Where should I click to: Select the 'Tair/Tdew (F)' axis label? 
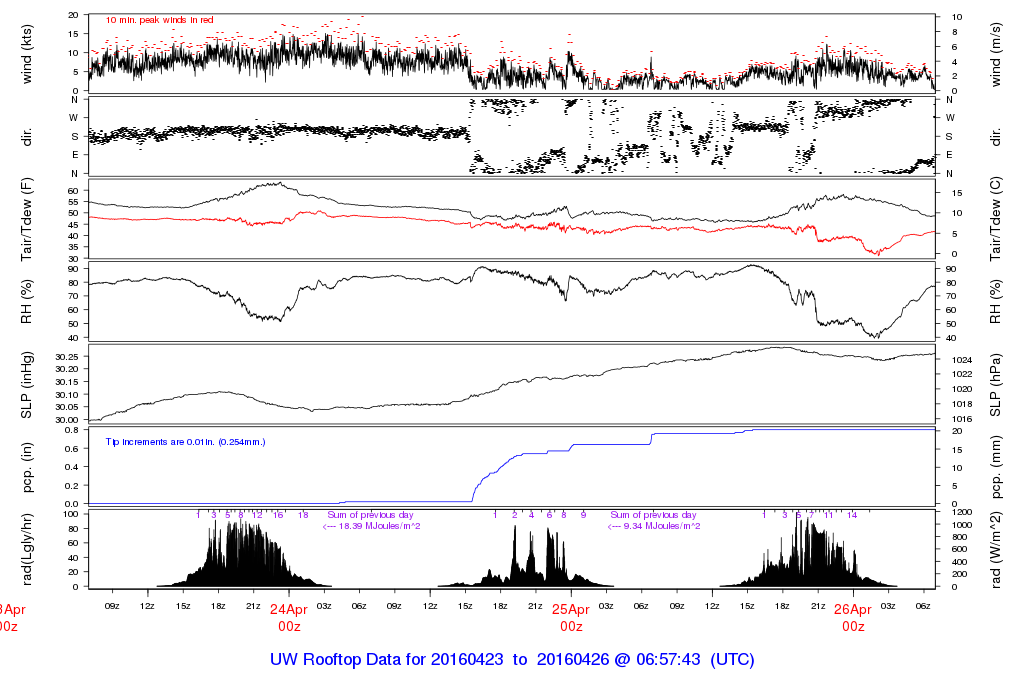27,219
